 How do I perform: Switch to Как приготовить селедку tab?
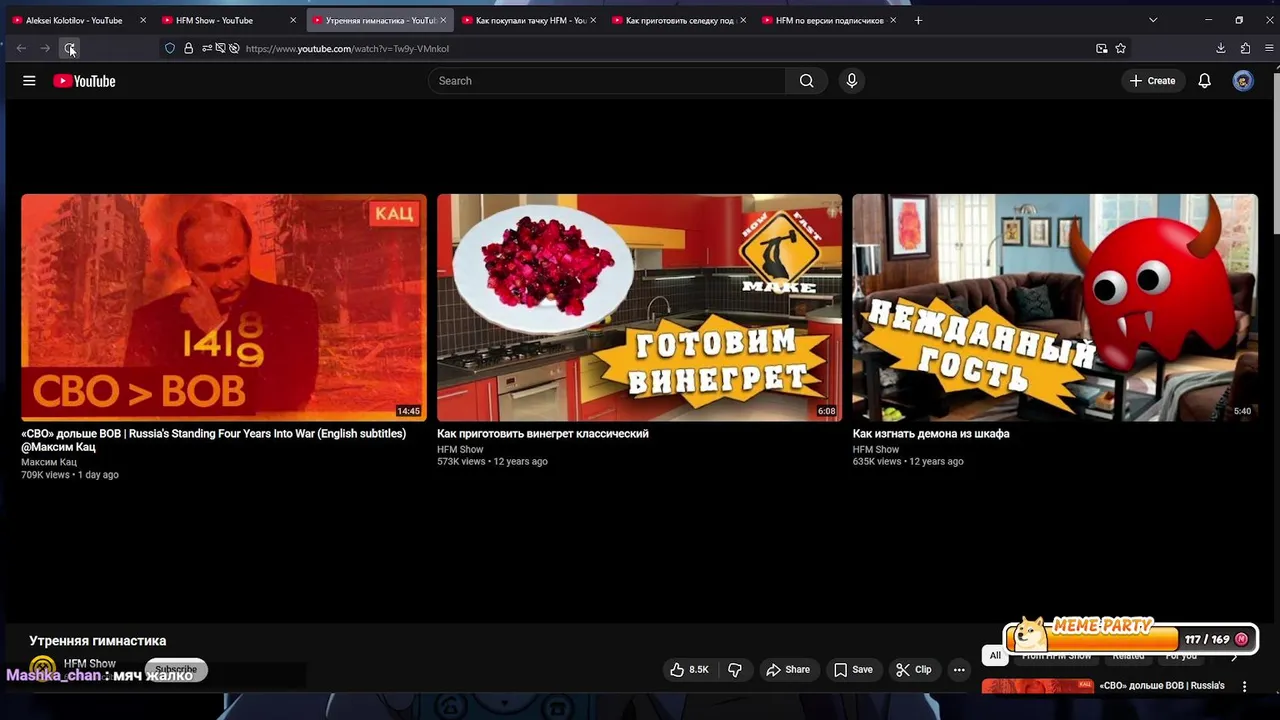point(680,20)
